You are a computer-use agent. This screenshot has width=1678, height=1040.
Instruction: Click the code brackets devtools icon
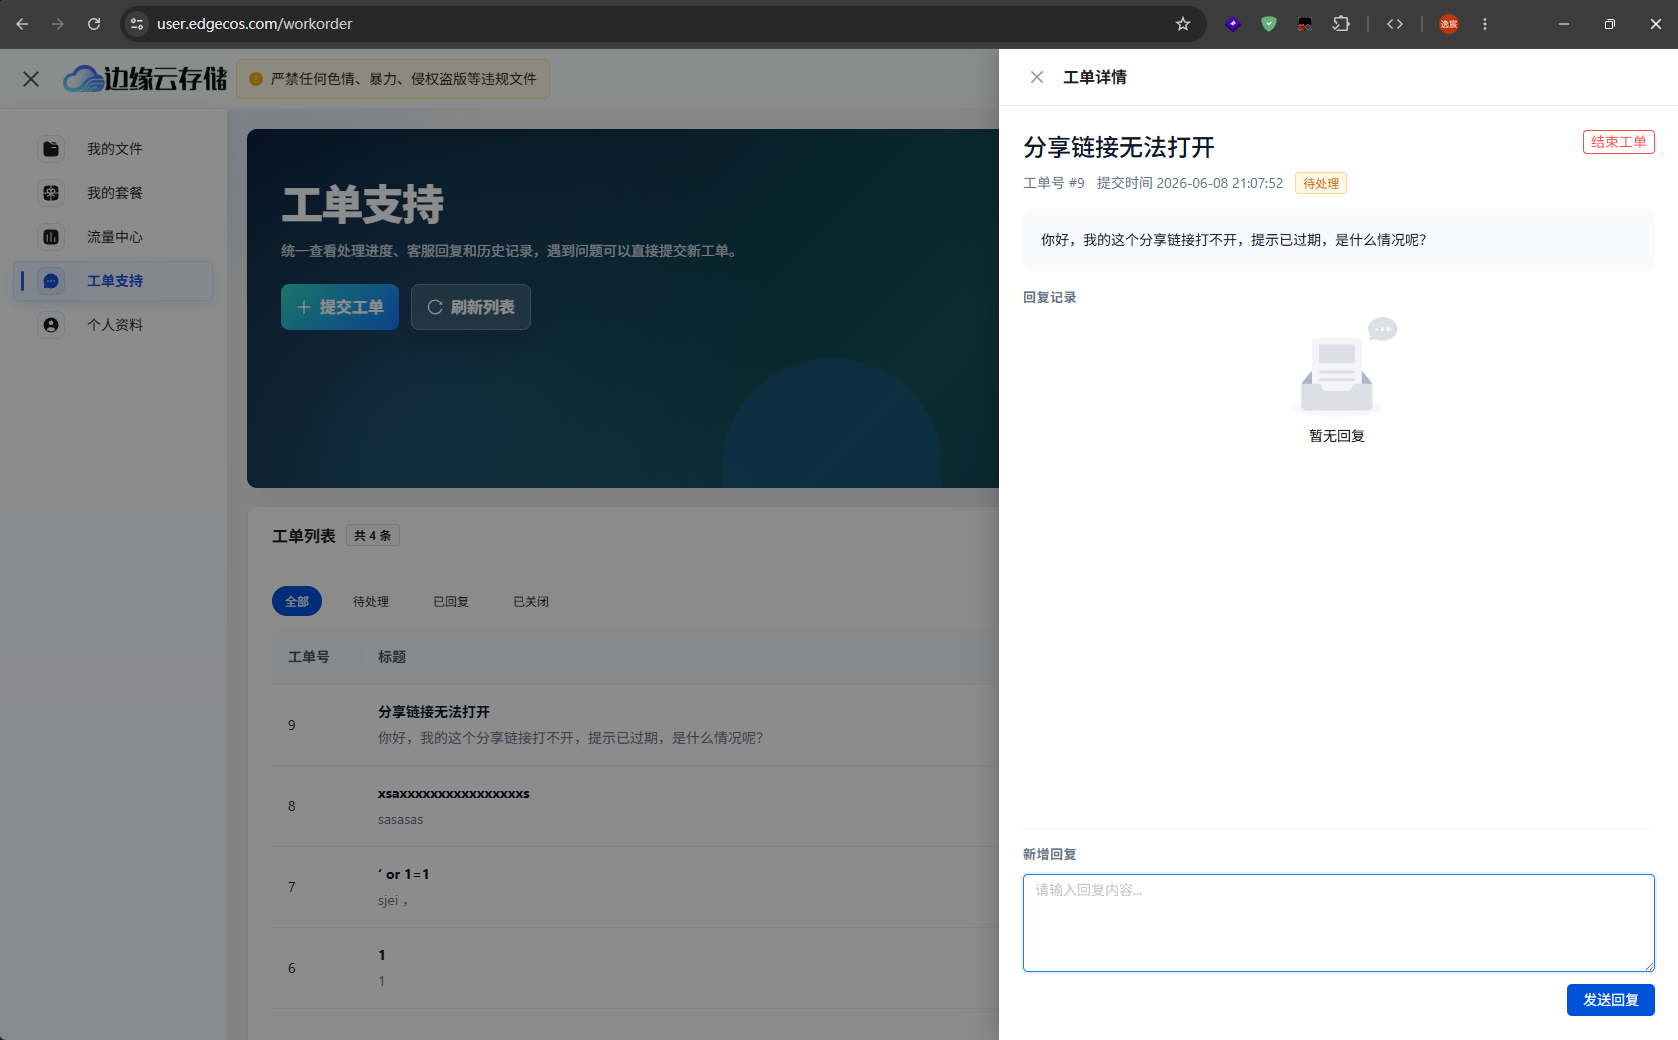coord(1395,24)
